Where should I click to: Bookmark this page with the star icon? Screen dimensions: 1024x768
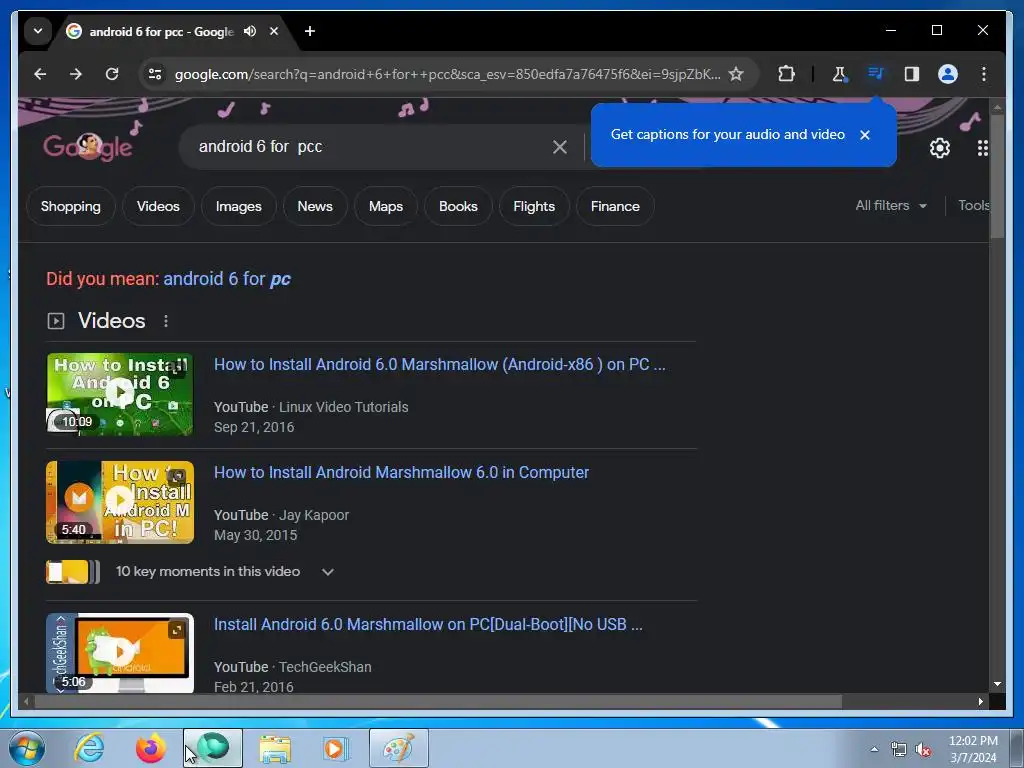tap(736, 74)
